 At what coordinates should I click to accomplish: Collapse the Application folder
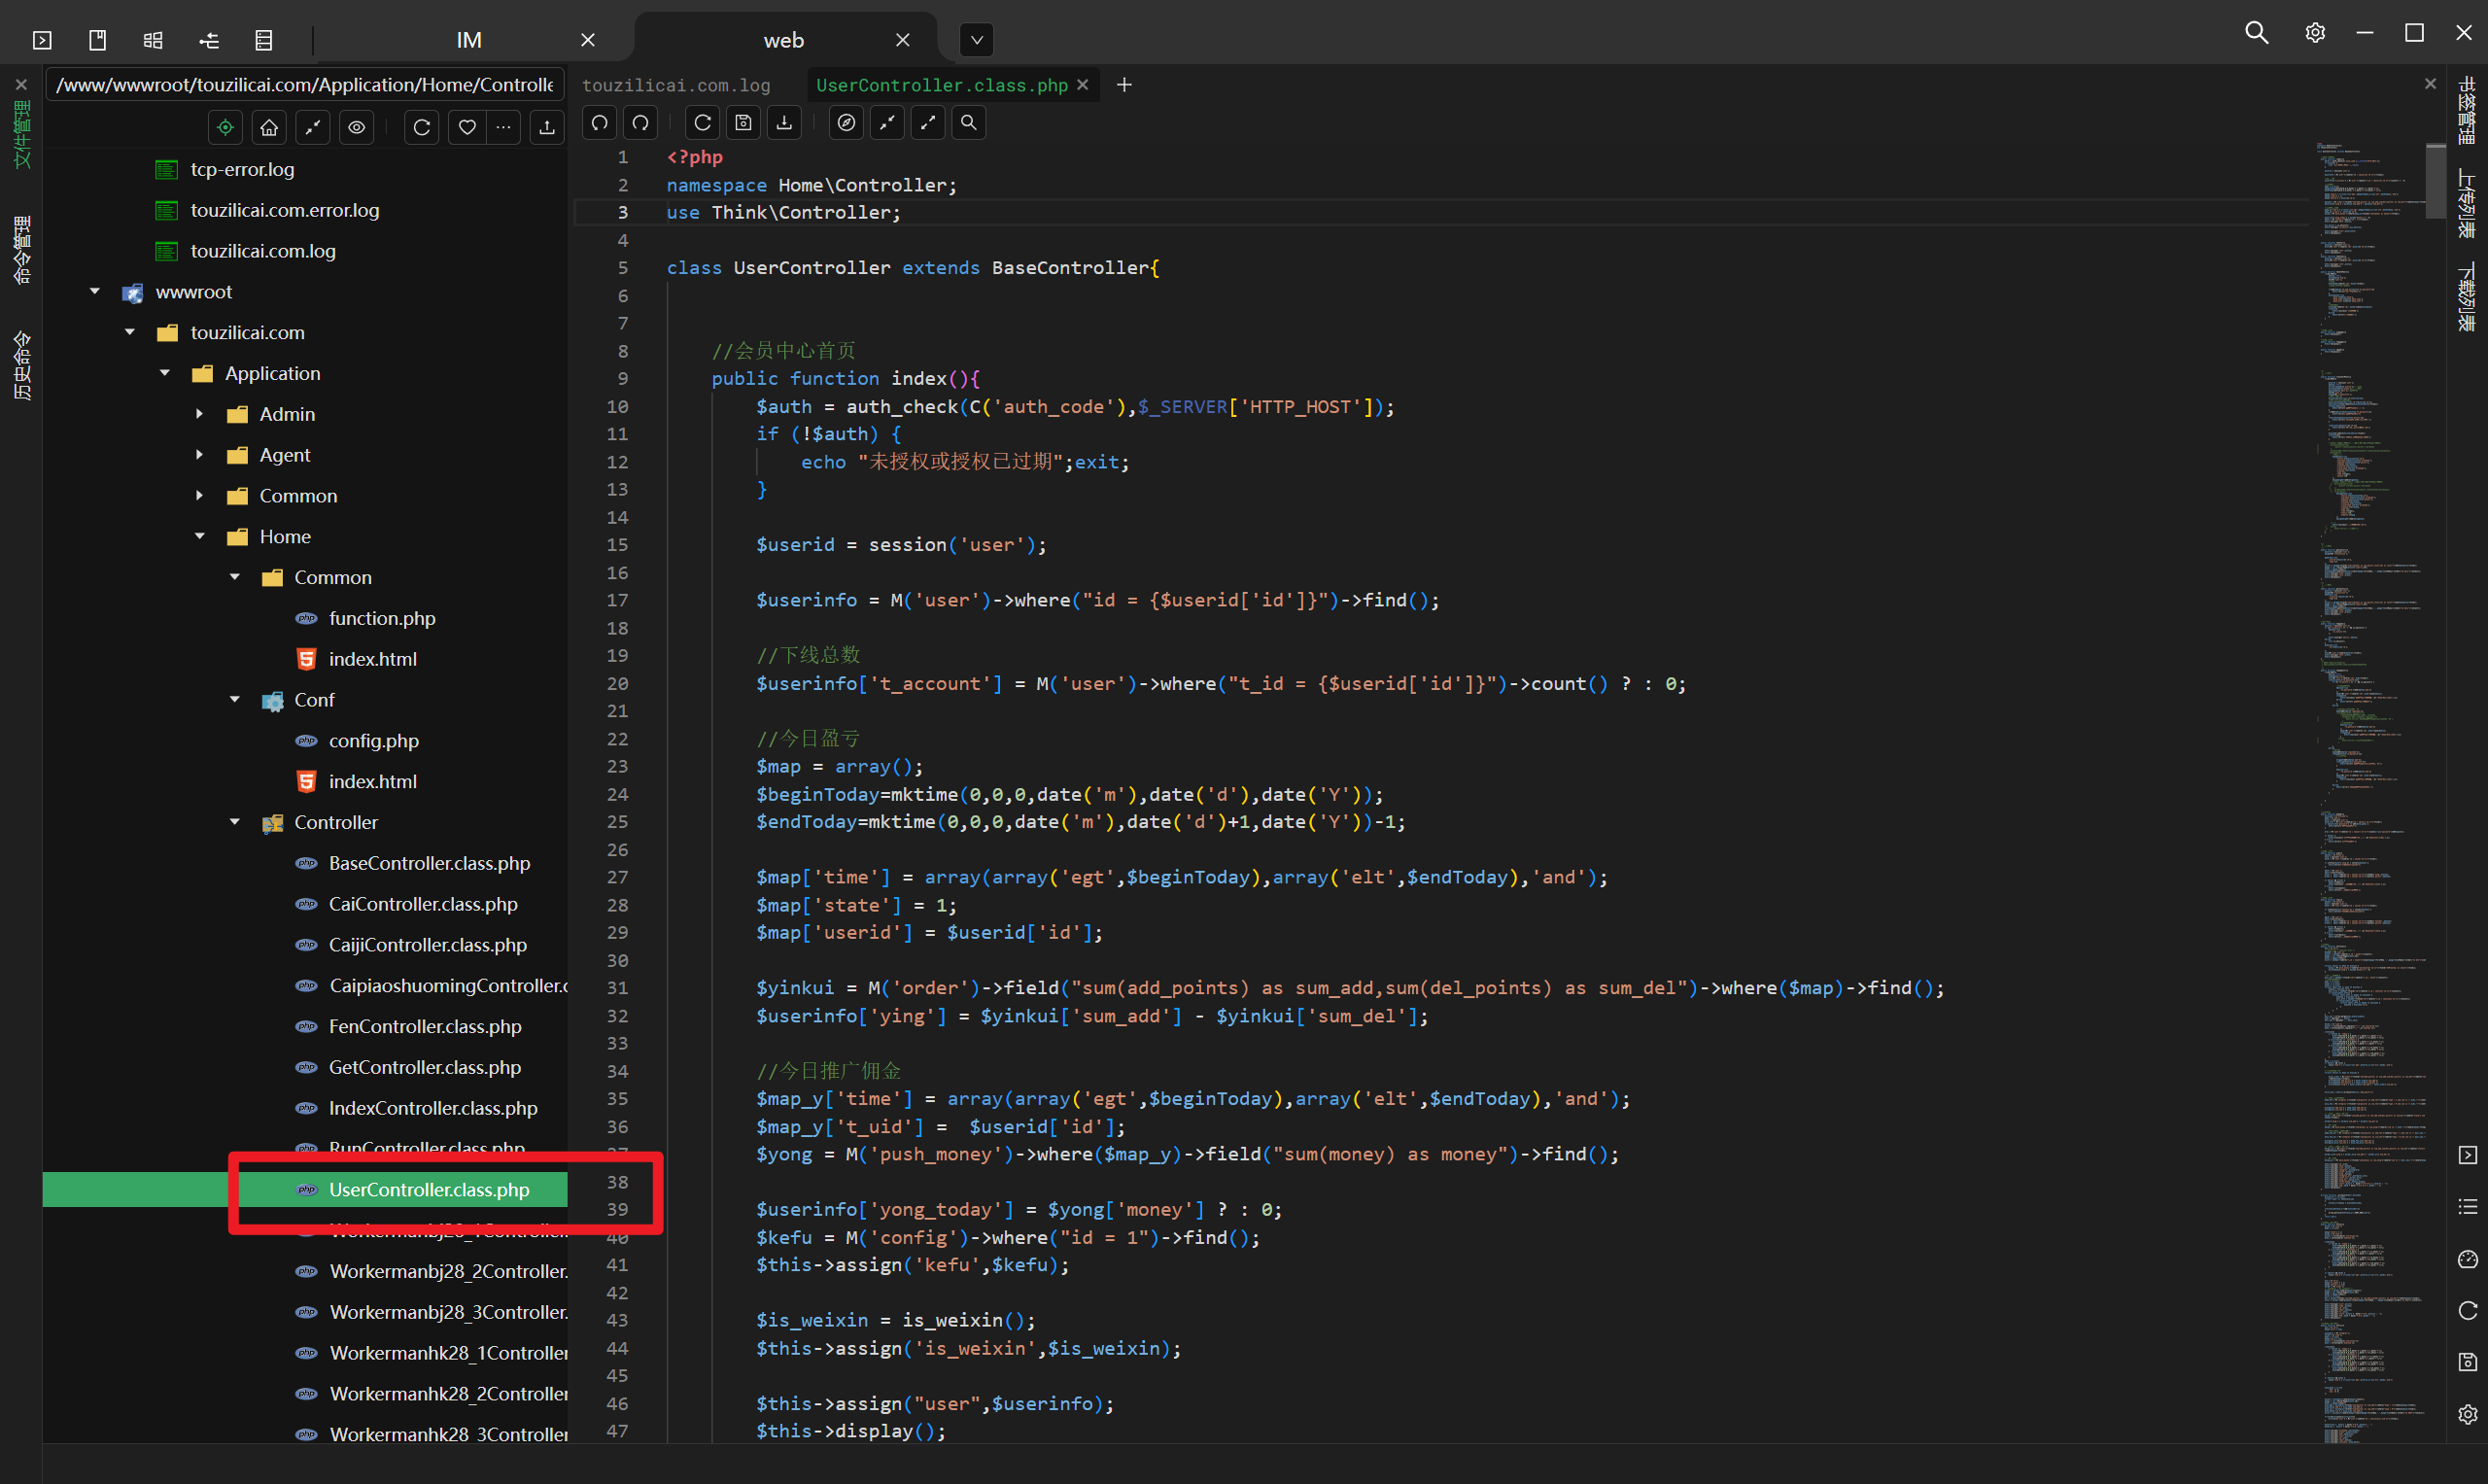point(165,373)
